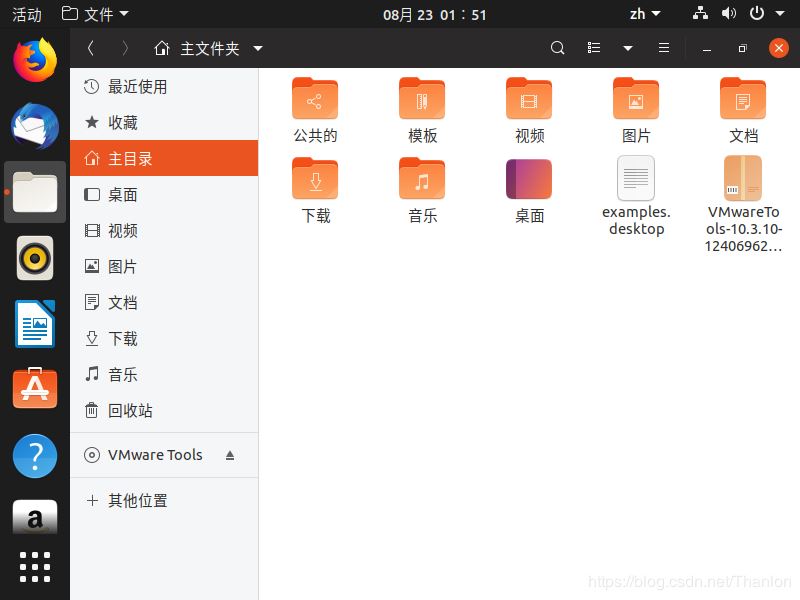The height and width of the screenshot is (600, 800).
Task: Eject the VMware Tools disc
Action: tap(230, 455)
